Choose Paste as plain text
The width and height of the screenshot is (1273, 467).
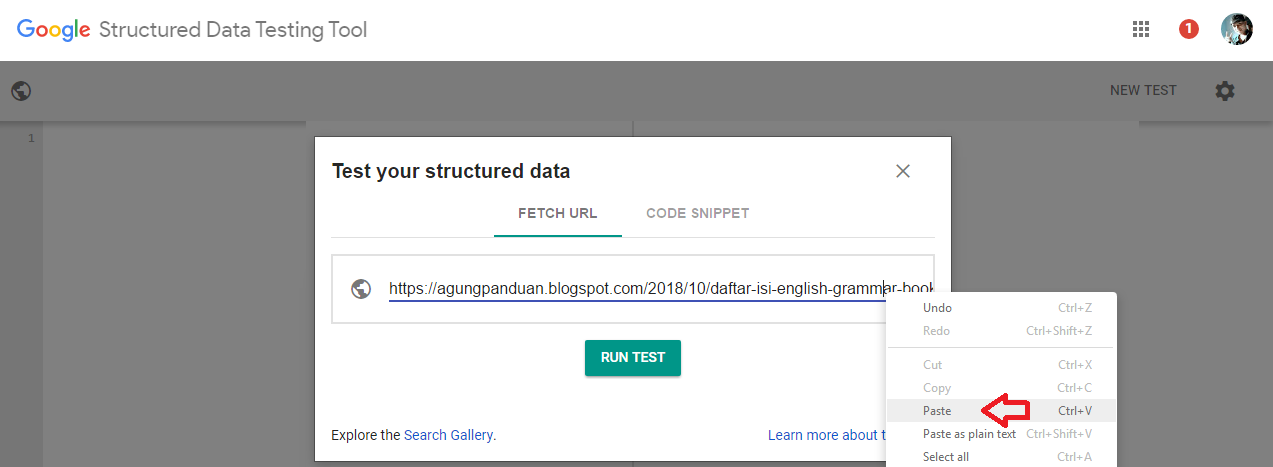click(969, 434)
